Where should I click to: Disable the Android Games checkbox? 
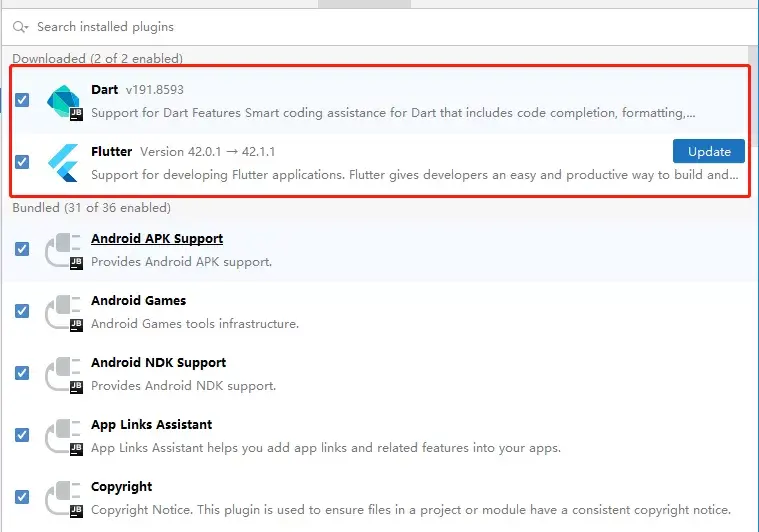point(22,311)
